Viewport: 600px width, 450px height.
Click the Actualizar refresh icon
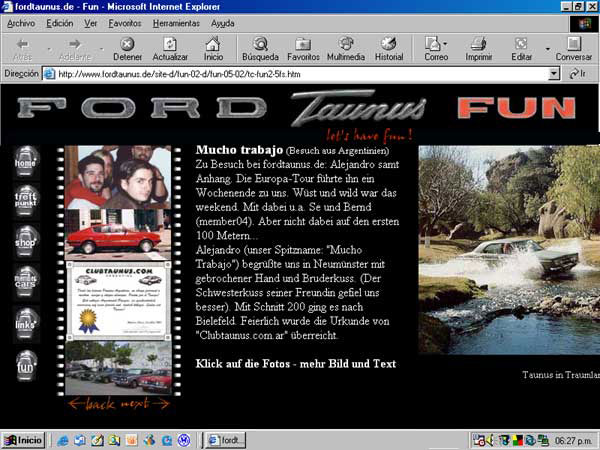[x=170, y=44]
